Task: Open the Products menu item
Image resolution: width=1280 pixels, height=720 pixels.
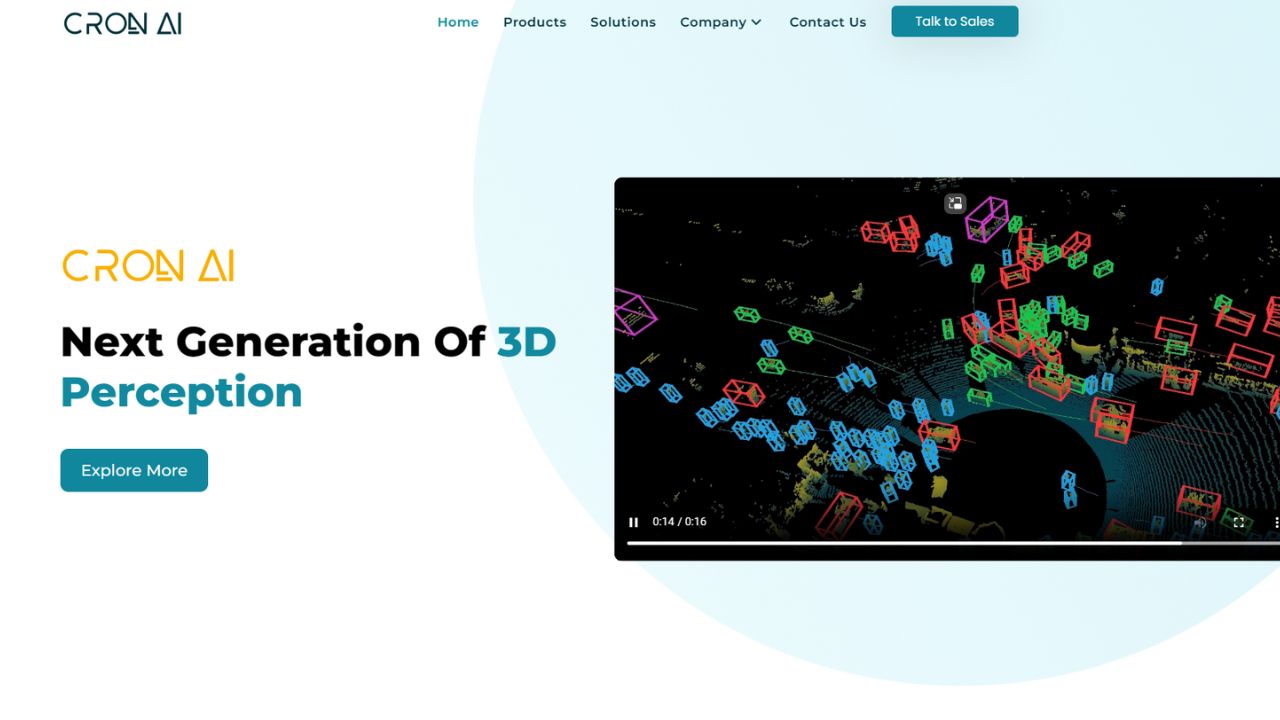Action: tap(535, 22)
